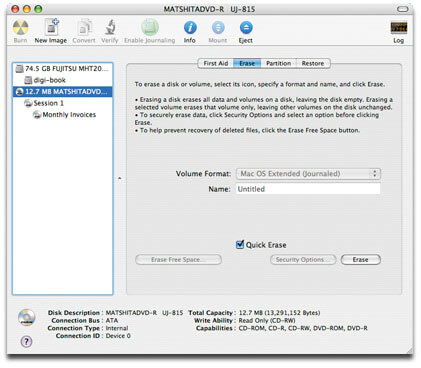
Task: Click the Mount toolbar icon
Action: (218, 28)
